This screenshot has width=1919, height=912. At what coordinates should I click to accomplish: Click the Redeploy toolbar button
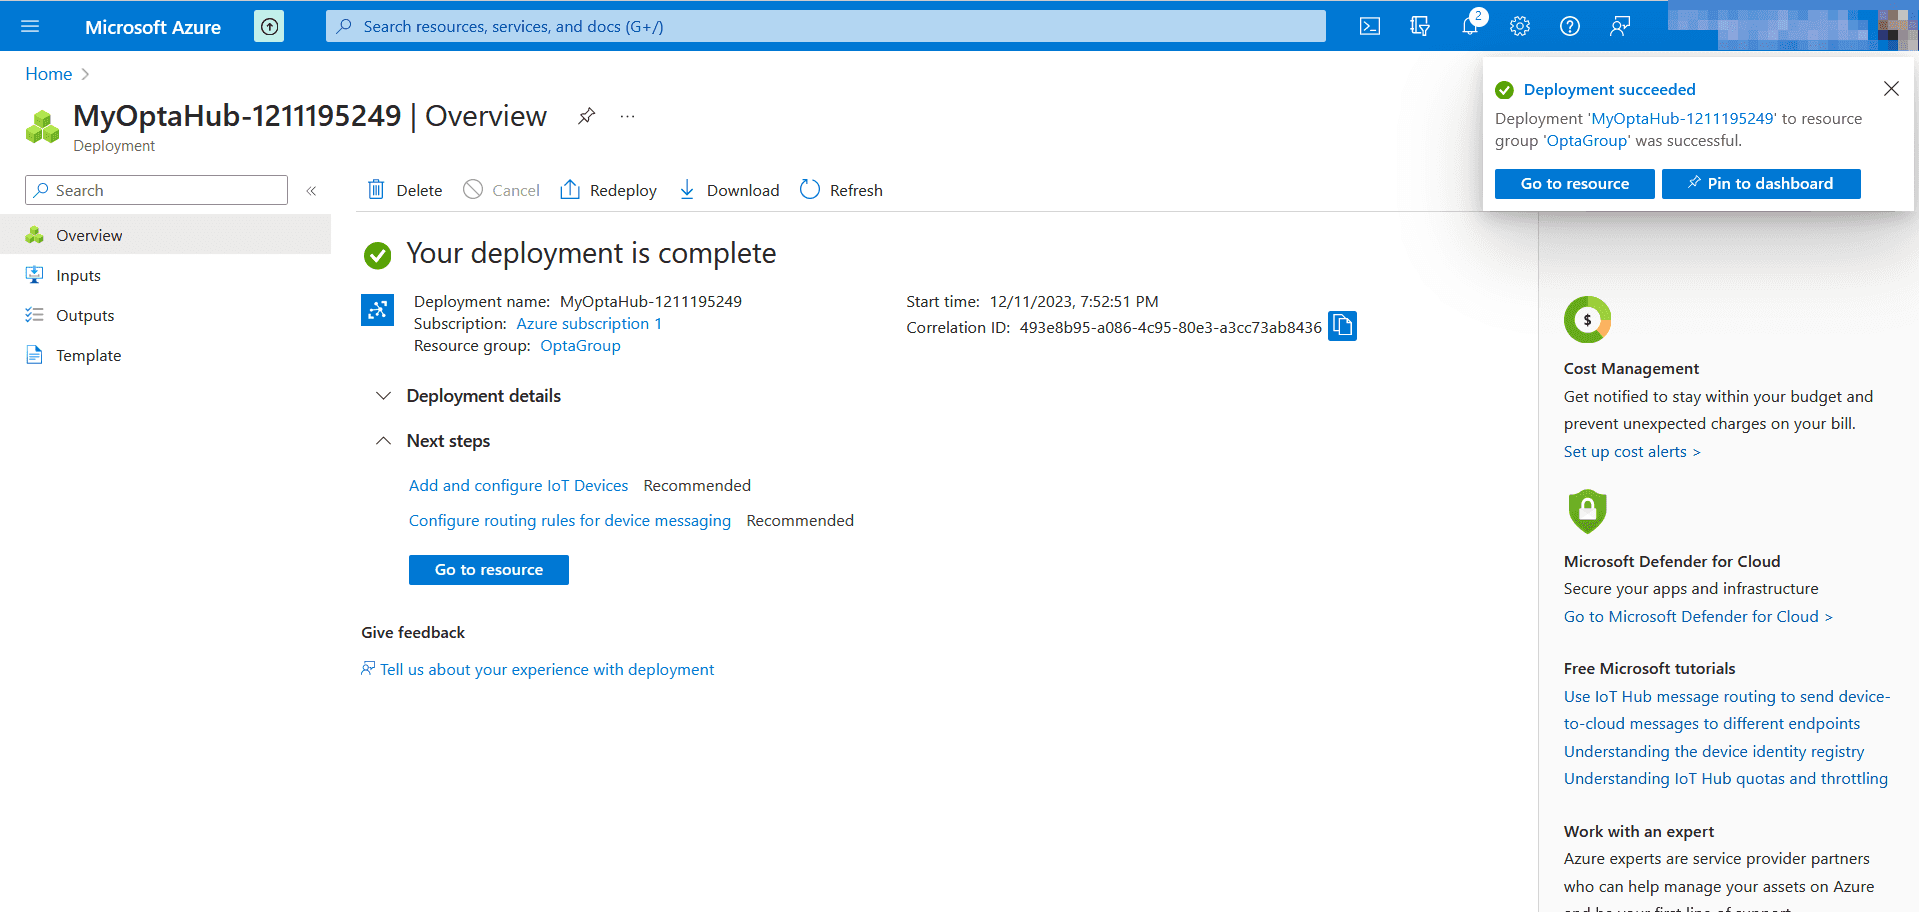608,190
